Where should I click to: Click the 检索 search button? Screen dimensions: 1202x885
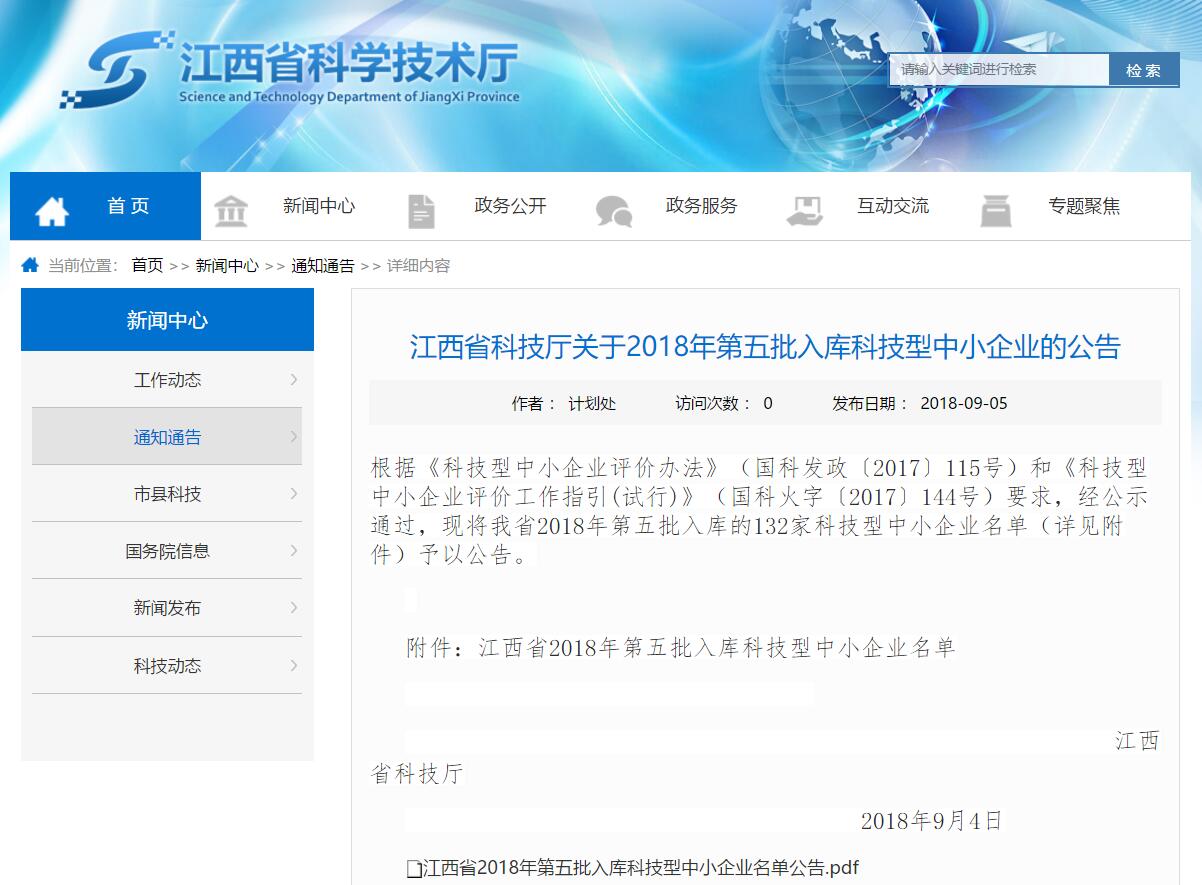point(1144,70)
